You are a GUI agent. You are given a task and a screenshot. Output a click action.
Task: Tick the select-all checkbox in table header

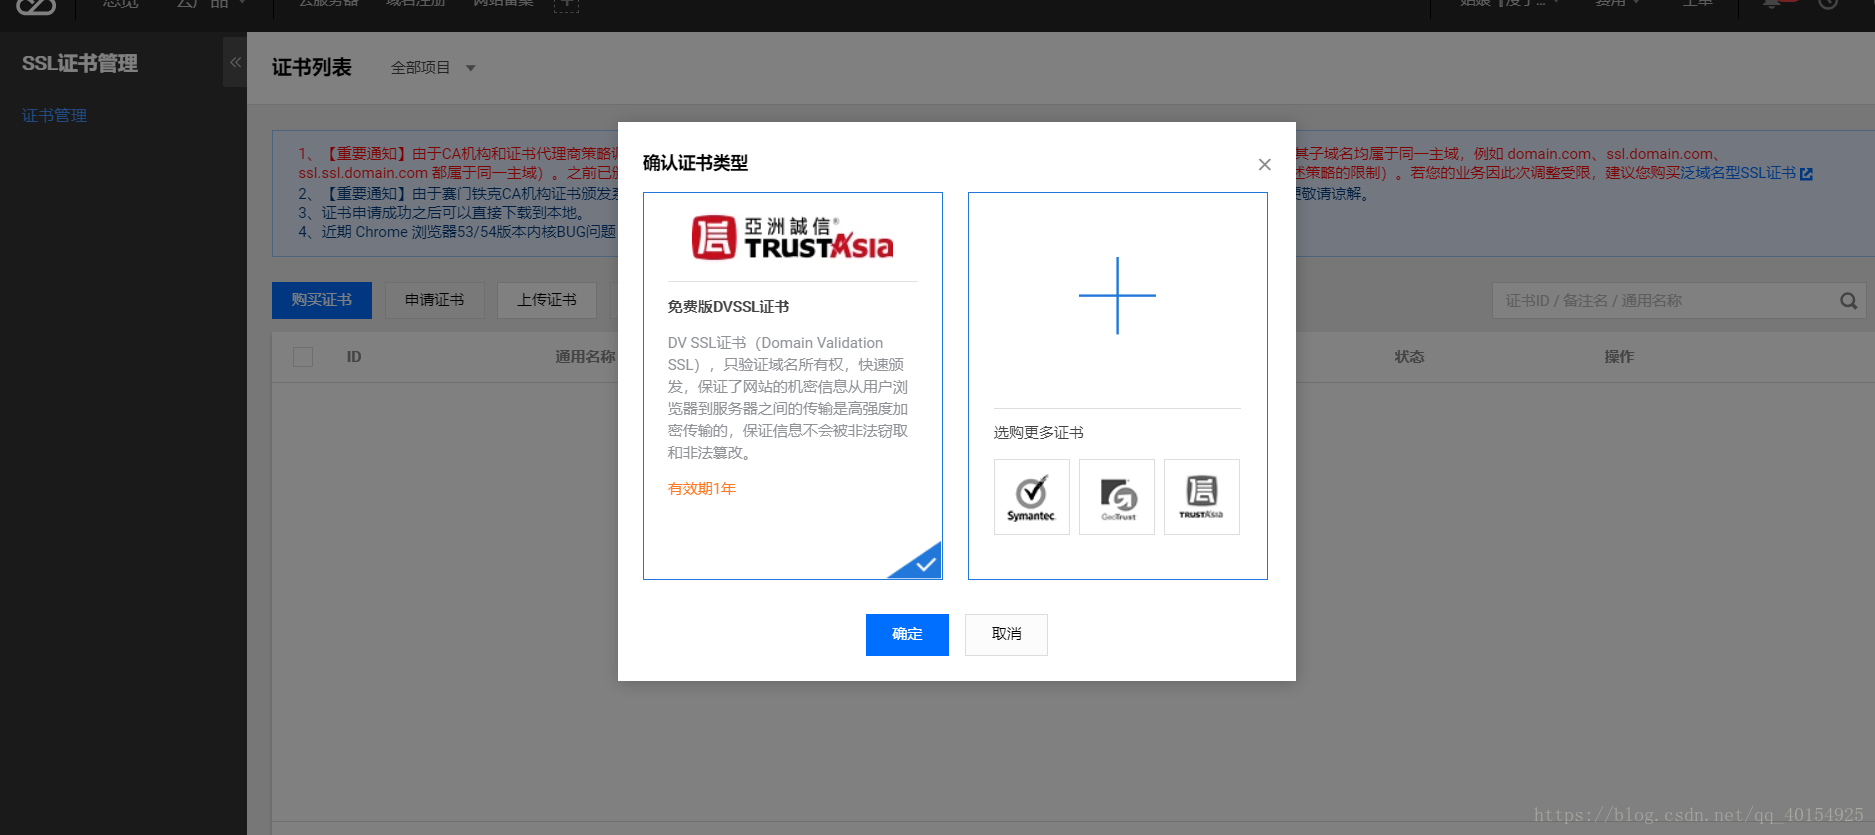point(303,357)
